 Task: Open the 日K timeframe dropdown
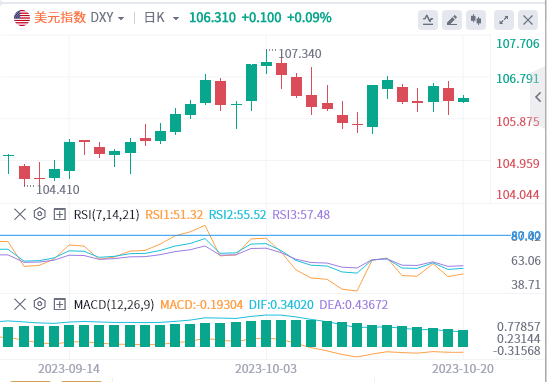[162, 17]
